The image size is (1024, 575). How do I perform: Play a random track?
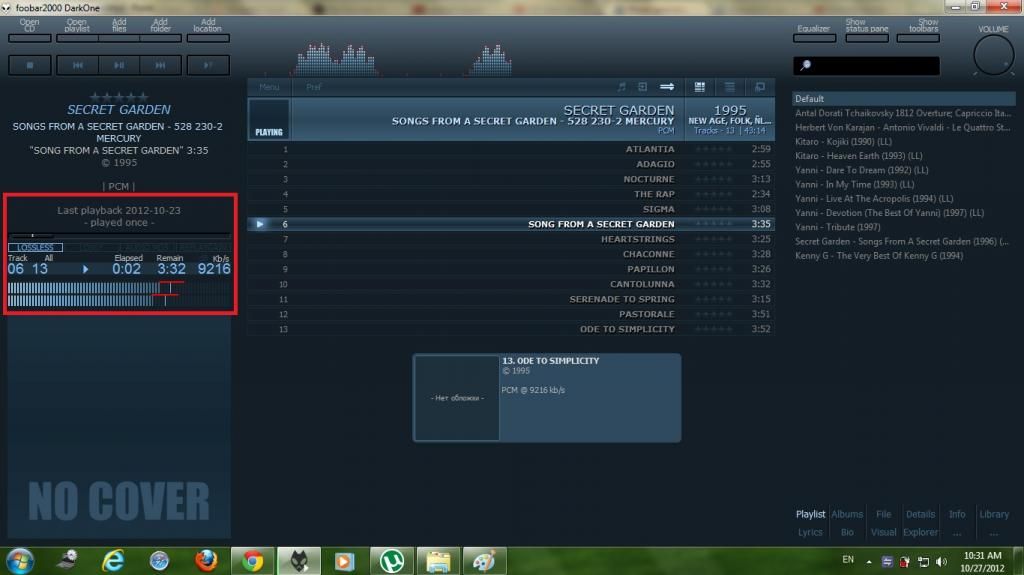[x=208, y=65]
